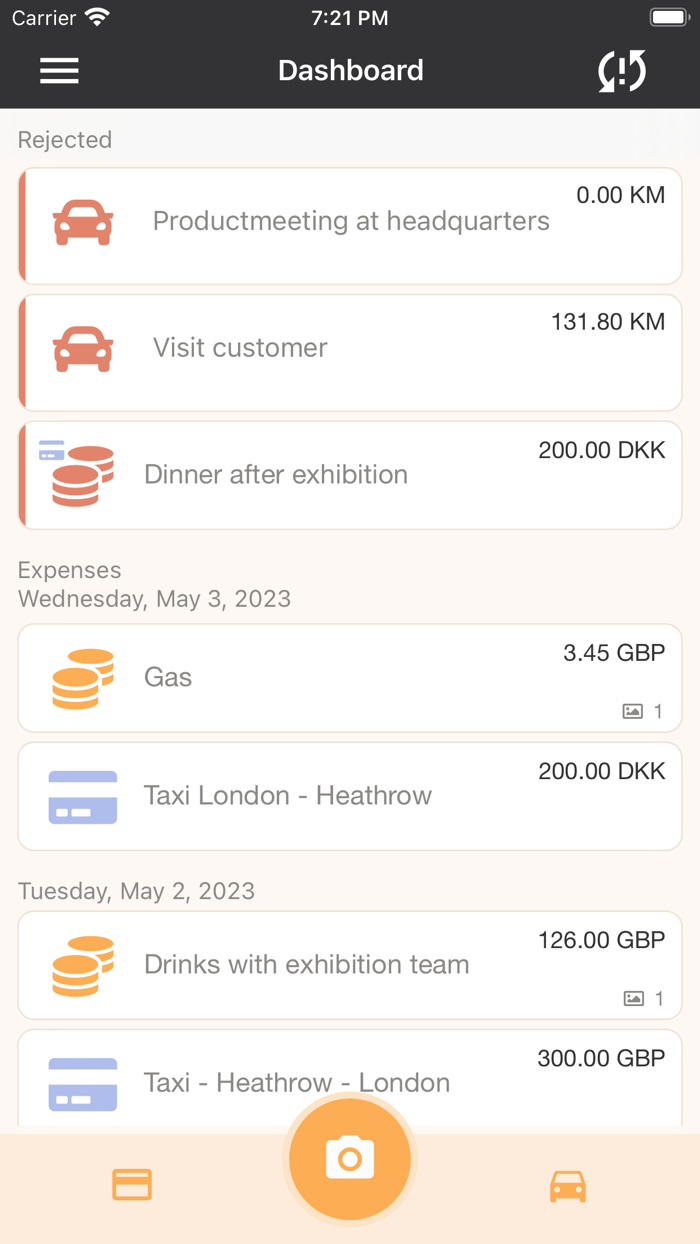700x1244 pixels.
Task: Open mileage view via bottom-right car icon
Action: [x=567, y=1184]
